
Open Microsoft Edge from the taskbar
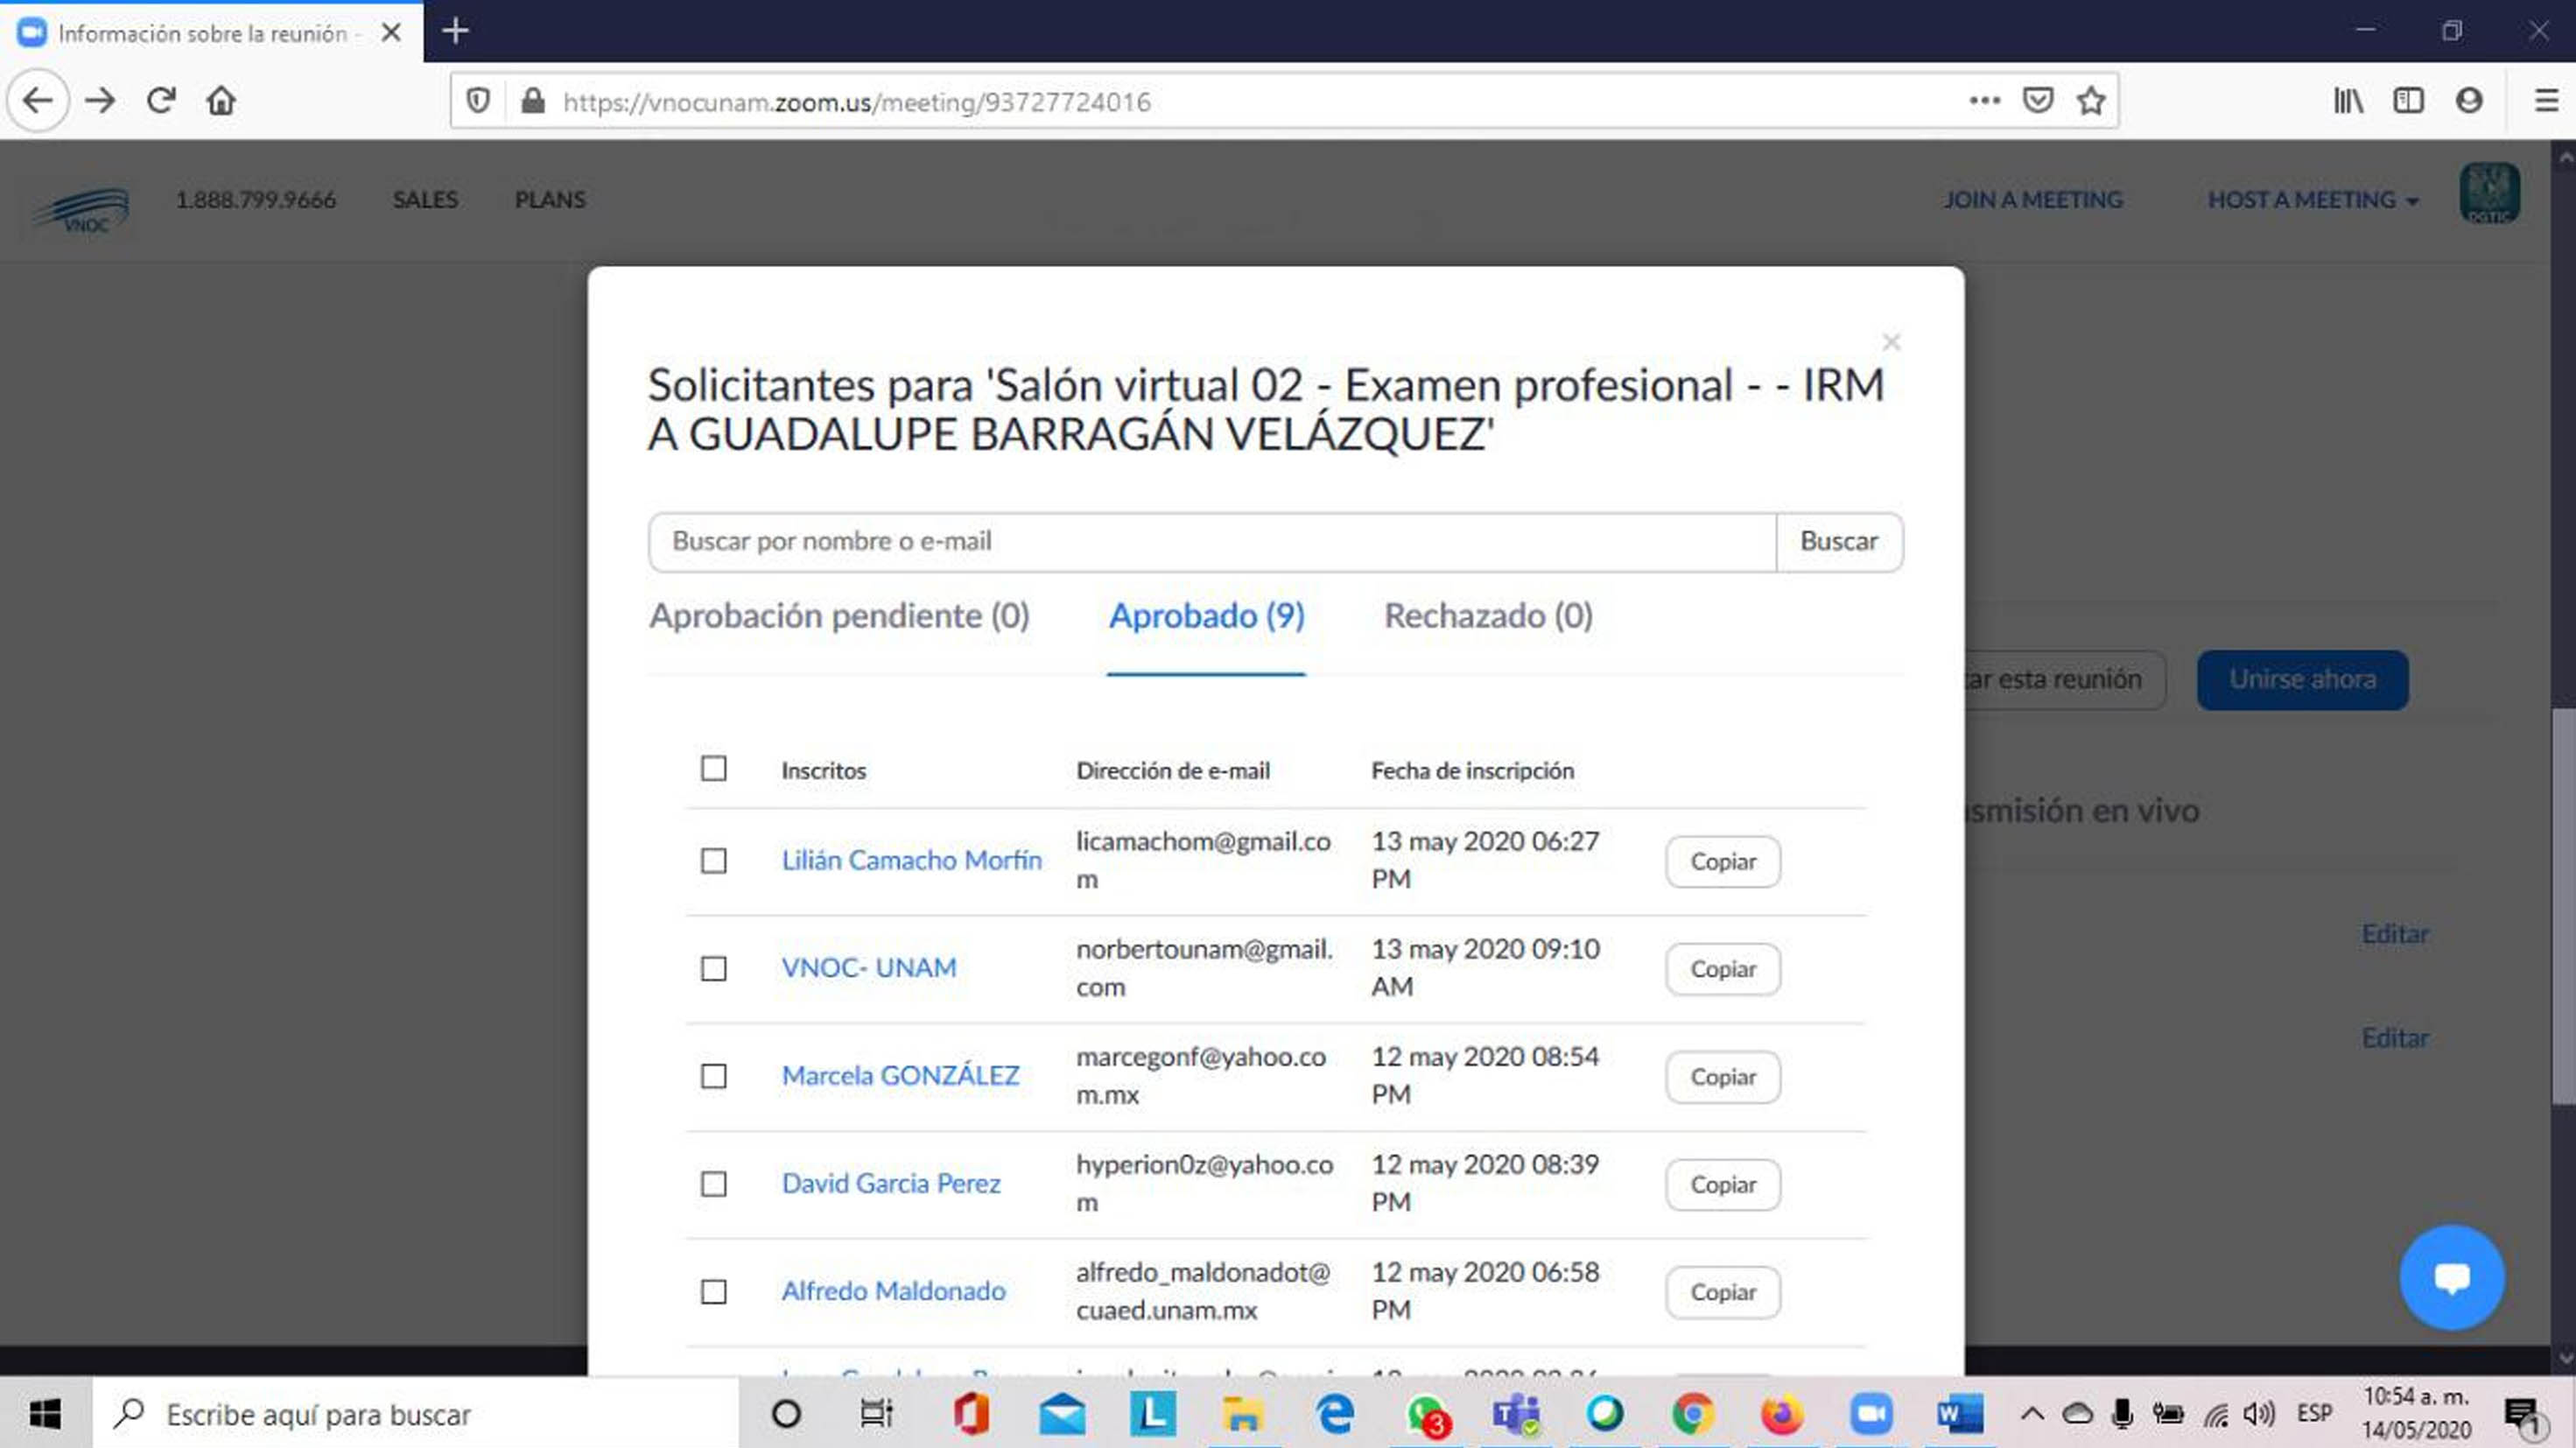[1335, 1414]
